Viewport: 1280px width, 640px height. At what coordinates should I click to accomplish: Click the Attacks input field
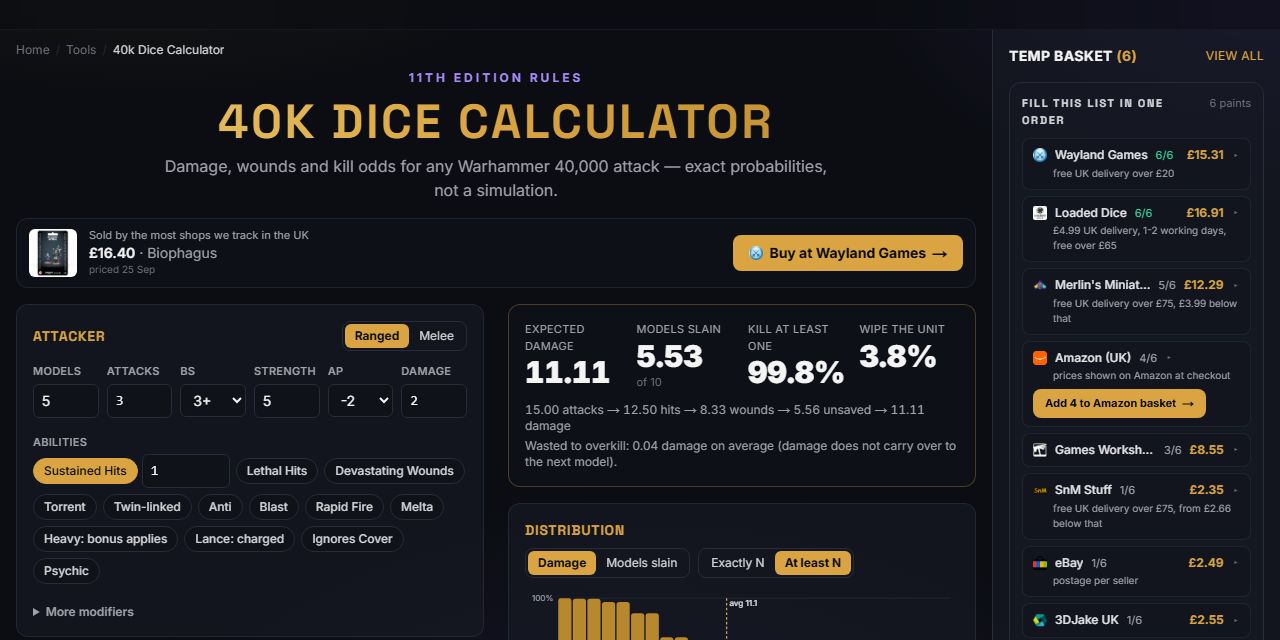pos(139,401)
